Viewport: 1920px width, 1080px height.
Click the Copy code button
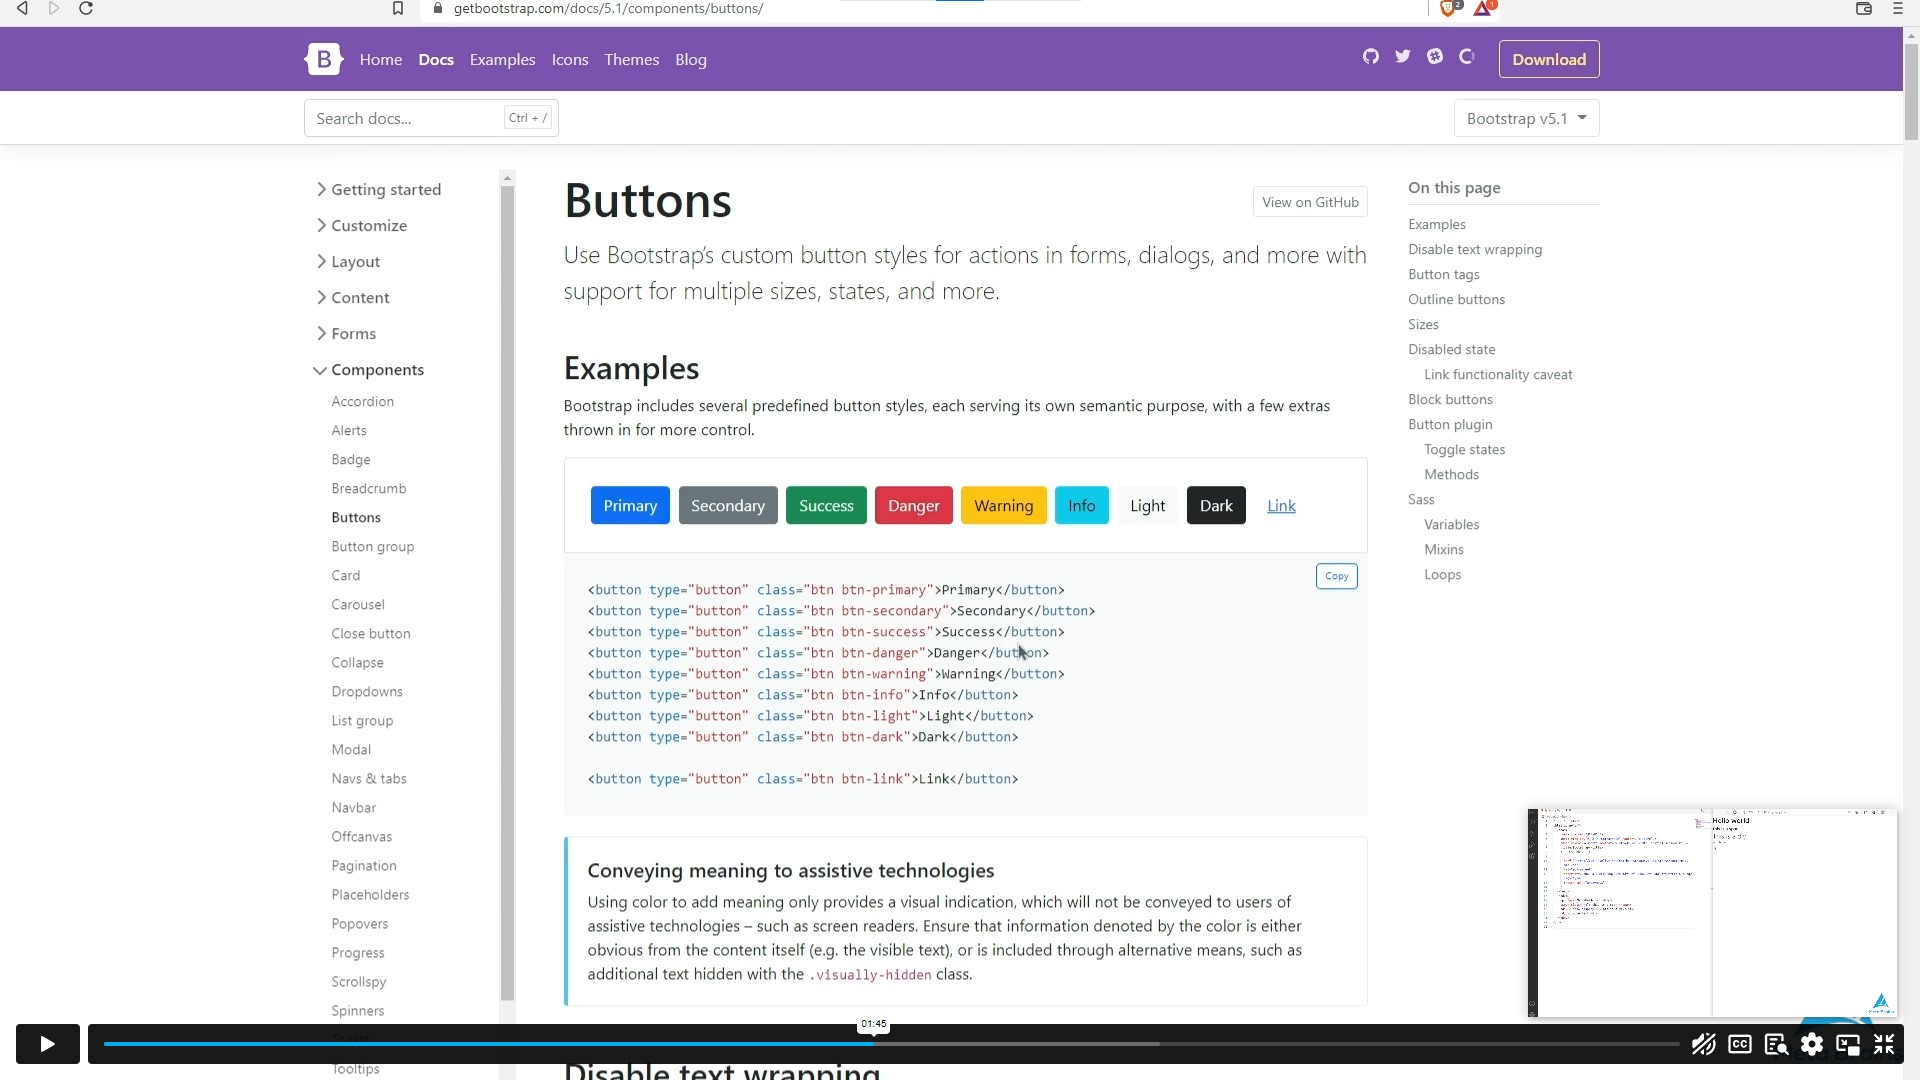click(1337, 575)
